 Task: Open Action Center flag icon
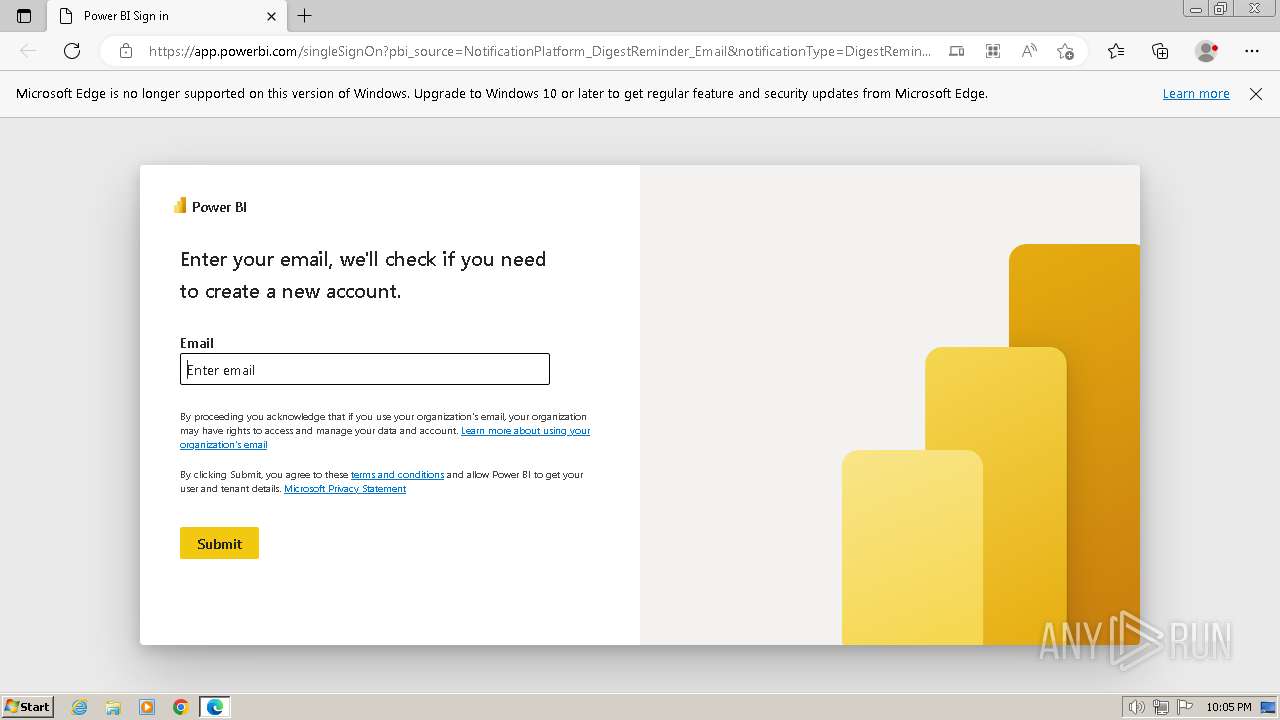click(x=1184, y=707)
